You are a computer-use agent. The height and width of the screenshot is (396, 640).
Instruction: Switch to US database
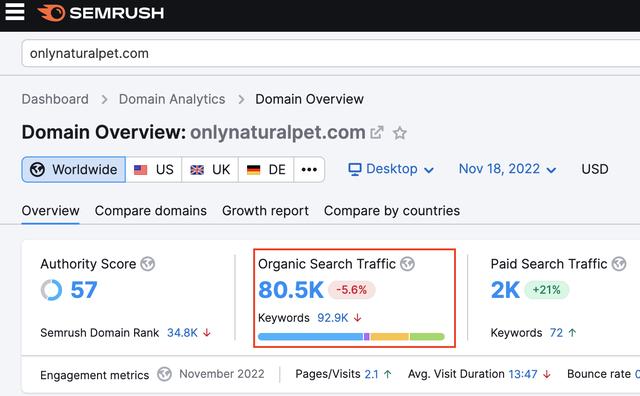click(x=153, y=169)
